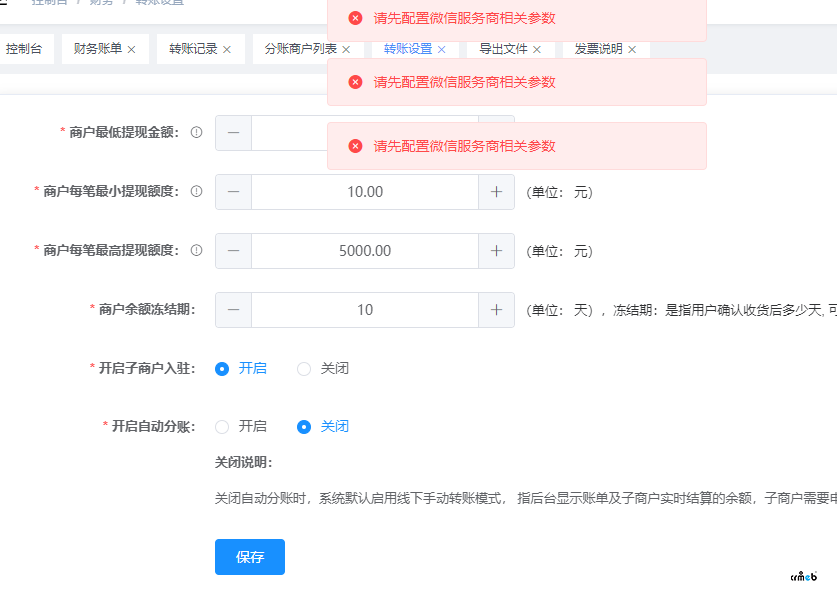Close the 导出文件 tab with its x icon
Image resolution: width=837 pixels, height=610 pixels.
(x=537, y=49)
